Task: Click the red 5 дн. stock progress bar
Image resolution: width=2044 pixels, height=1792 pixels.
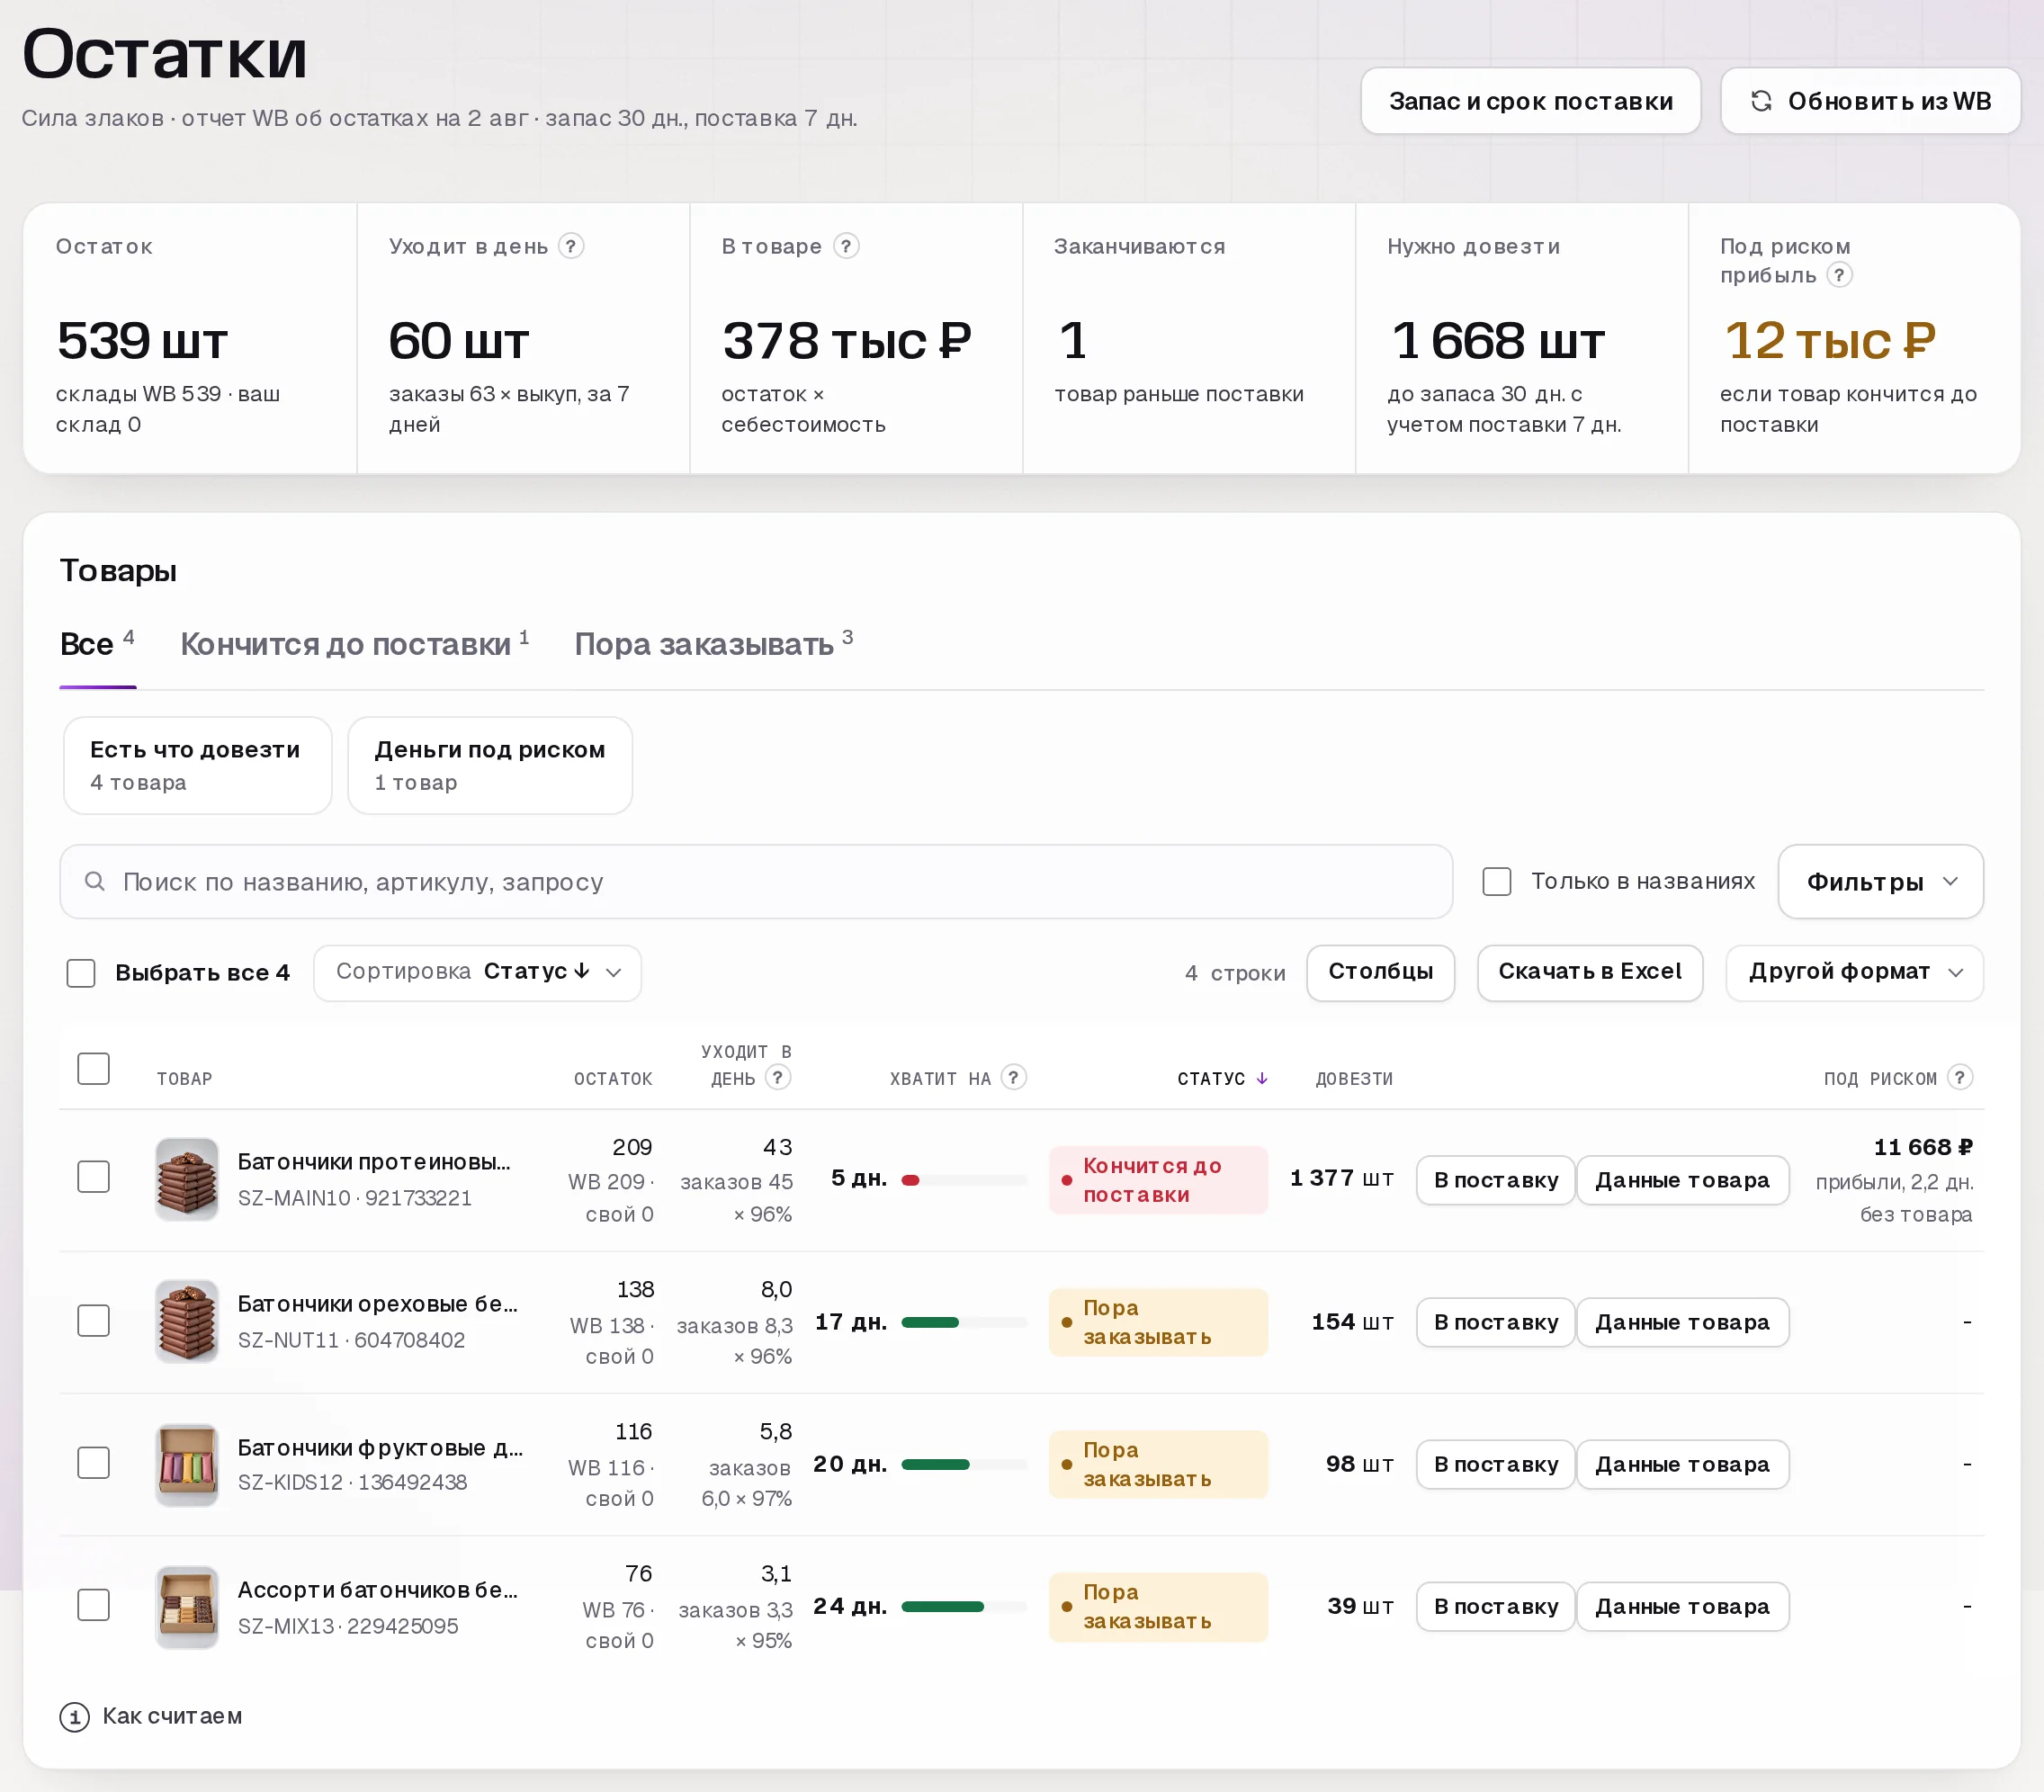Action: (x=964, y=1180)
